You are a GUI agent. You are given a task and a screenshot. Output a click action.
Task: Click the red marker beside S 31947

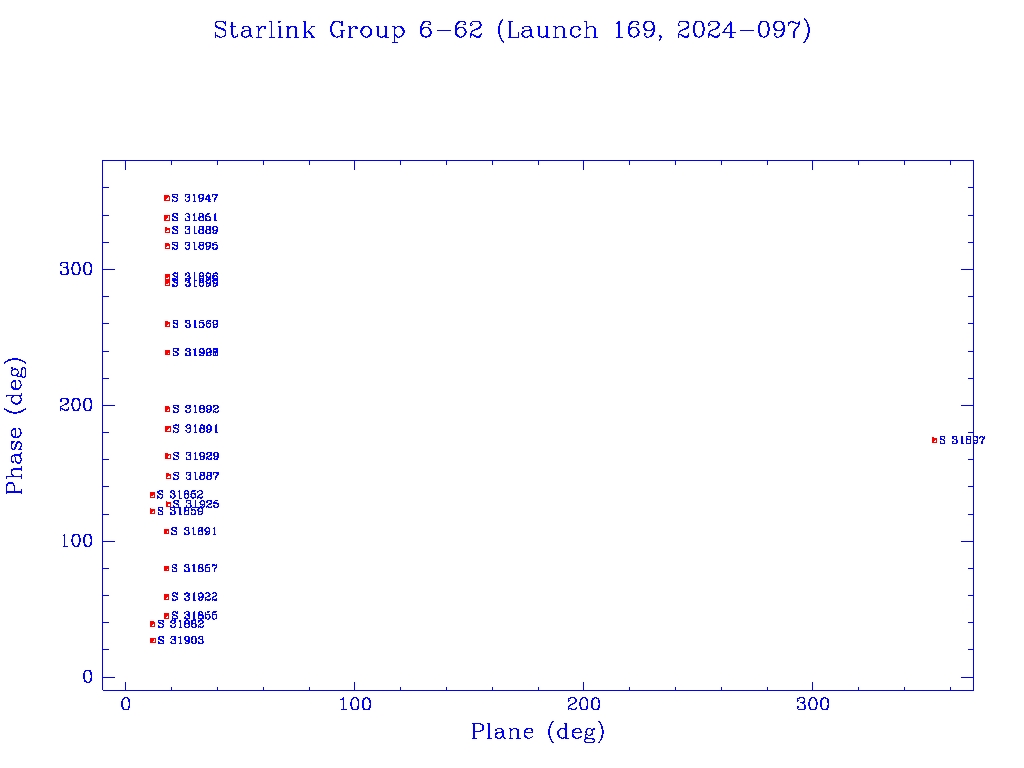167,198
